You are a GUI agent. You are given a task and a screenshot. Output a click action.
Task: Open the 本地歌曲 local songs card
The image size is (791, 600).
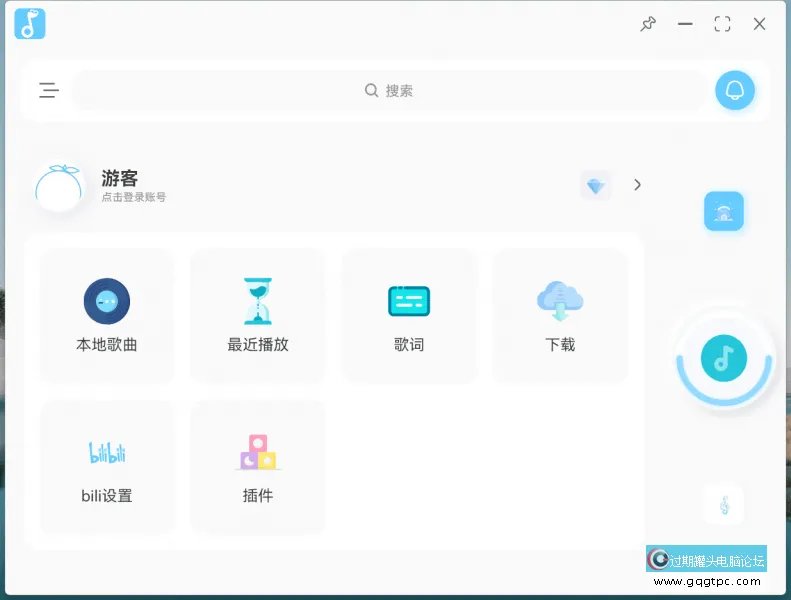(107, 316)
